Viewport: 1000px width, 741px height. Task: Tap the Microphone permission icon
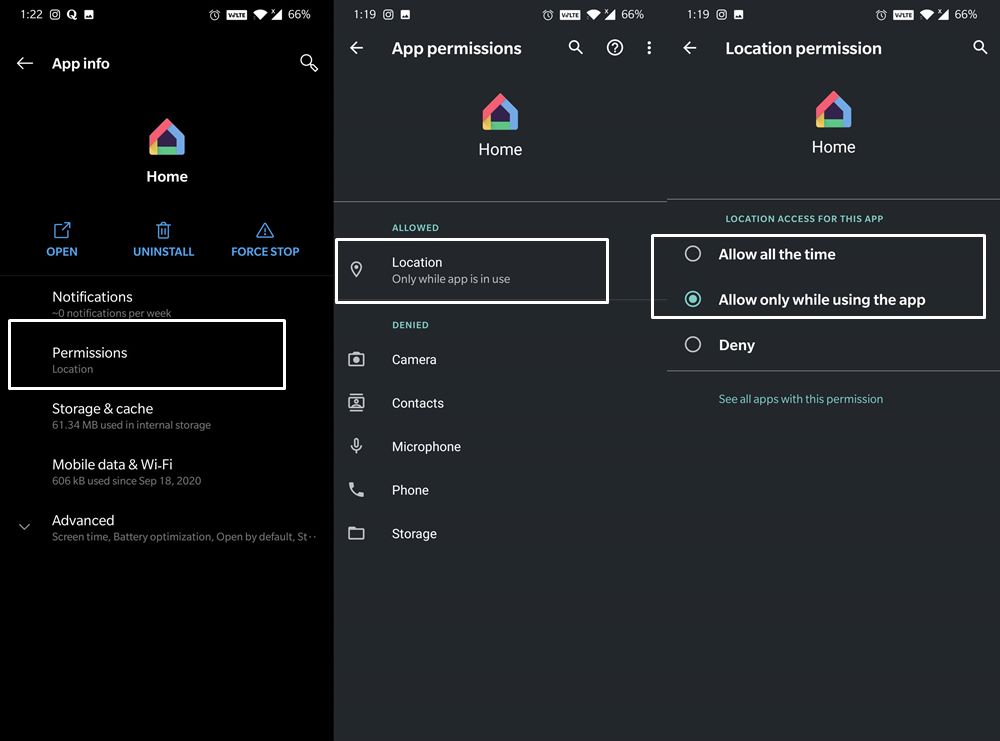(357, 446)
